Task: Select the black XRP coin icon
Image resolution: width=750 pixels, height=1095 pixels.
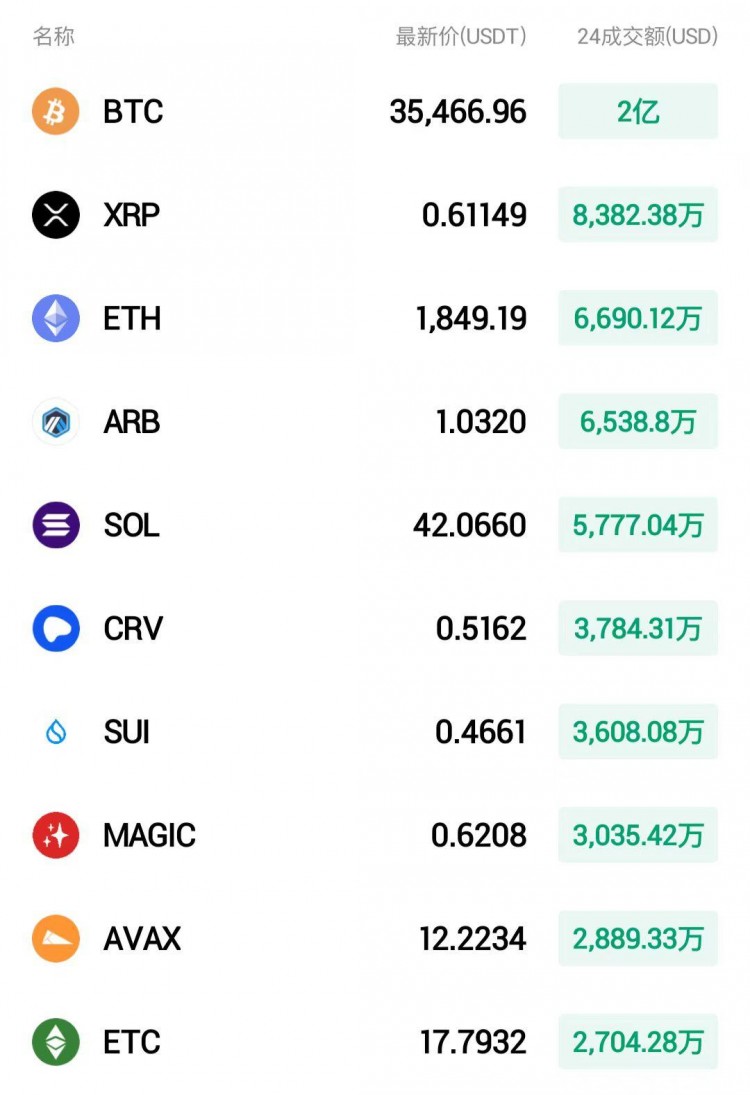Action: [56, 214]
